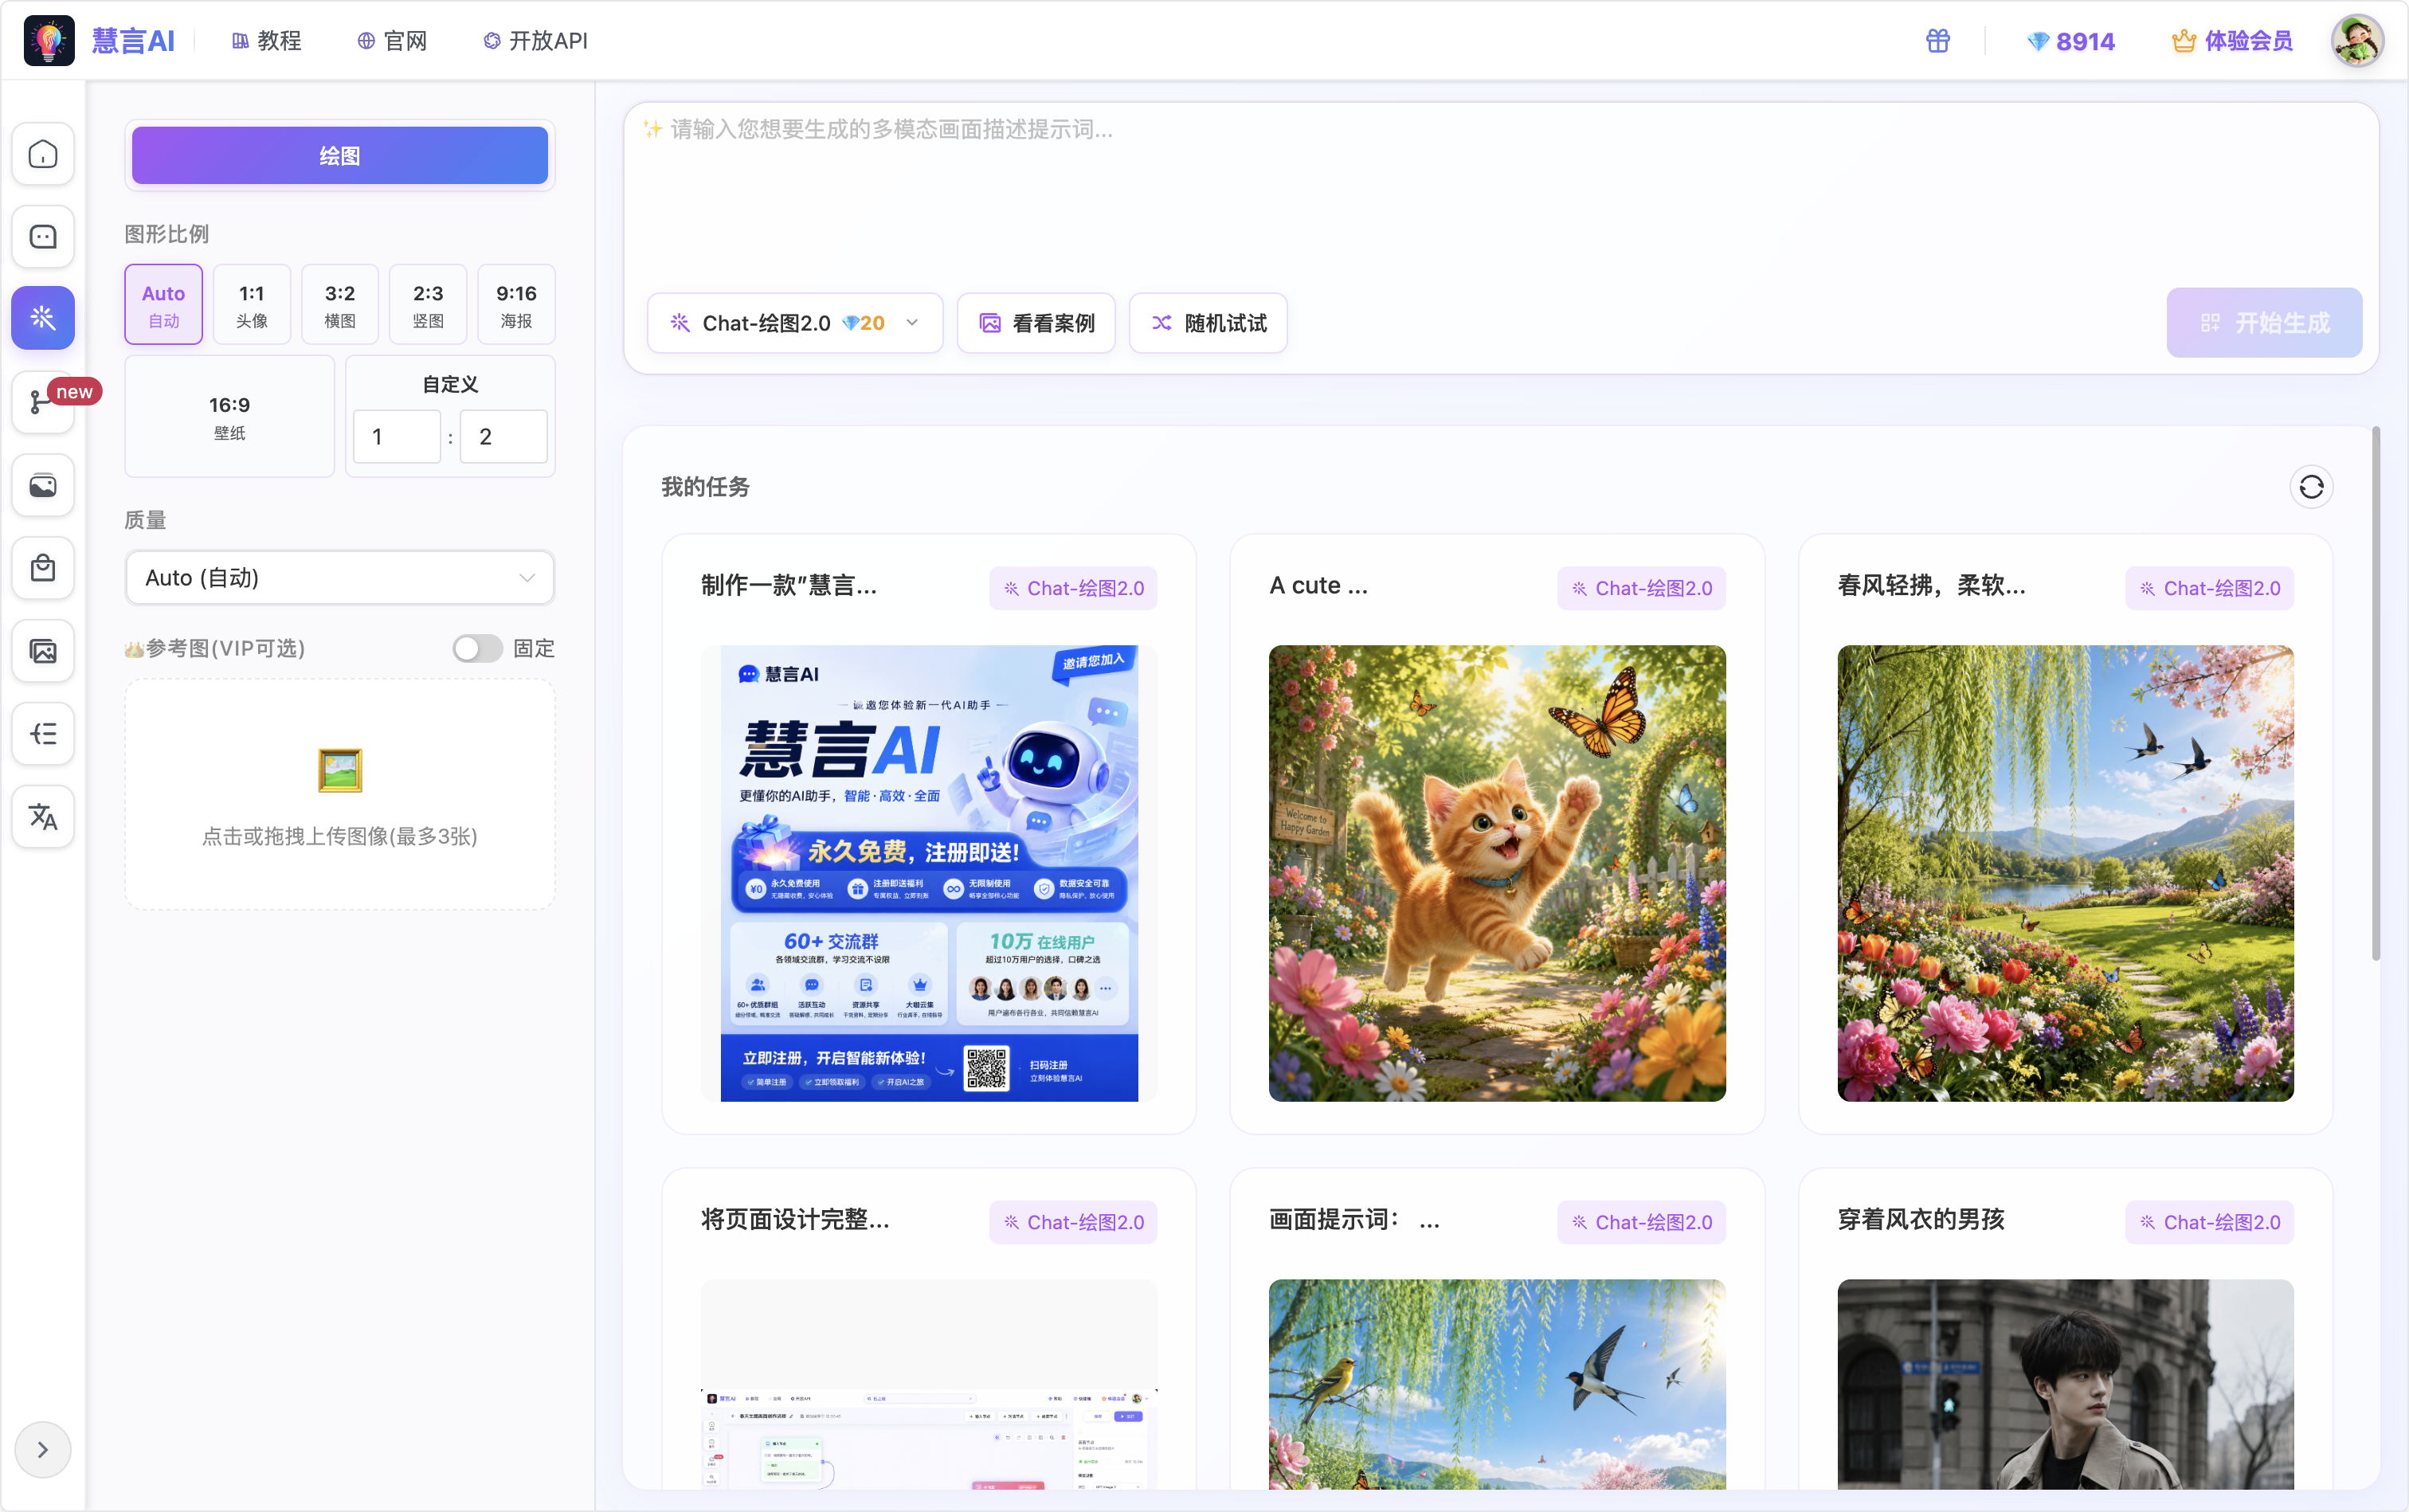Refresh the 我的任务 task list
This screenshot has height=1512, width=2409.
click(x=2311, y=487)
